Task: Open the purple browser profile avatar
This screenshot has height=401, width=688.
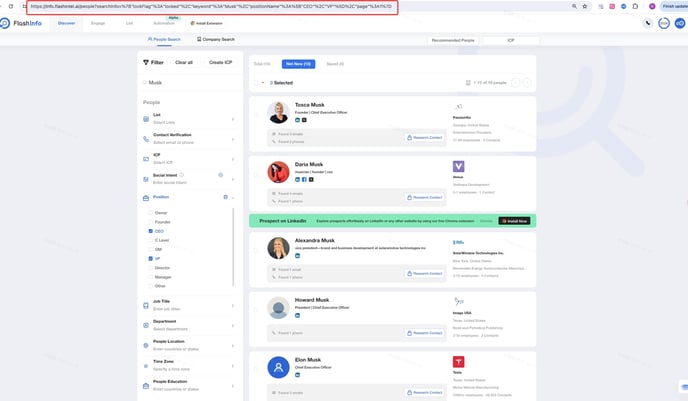Action: (652, 6)
